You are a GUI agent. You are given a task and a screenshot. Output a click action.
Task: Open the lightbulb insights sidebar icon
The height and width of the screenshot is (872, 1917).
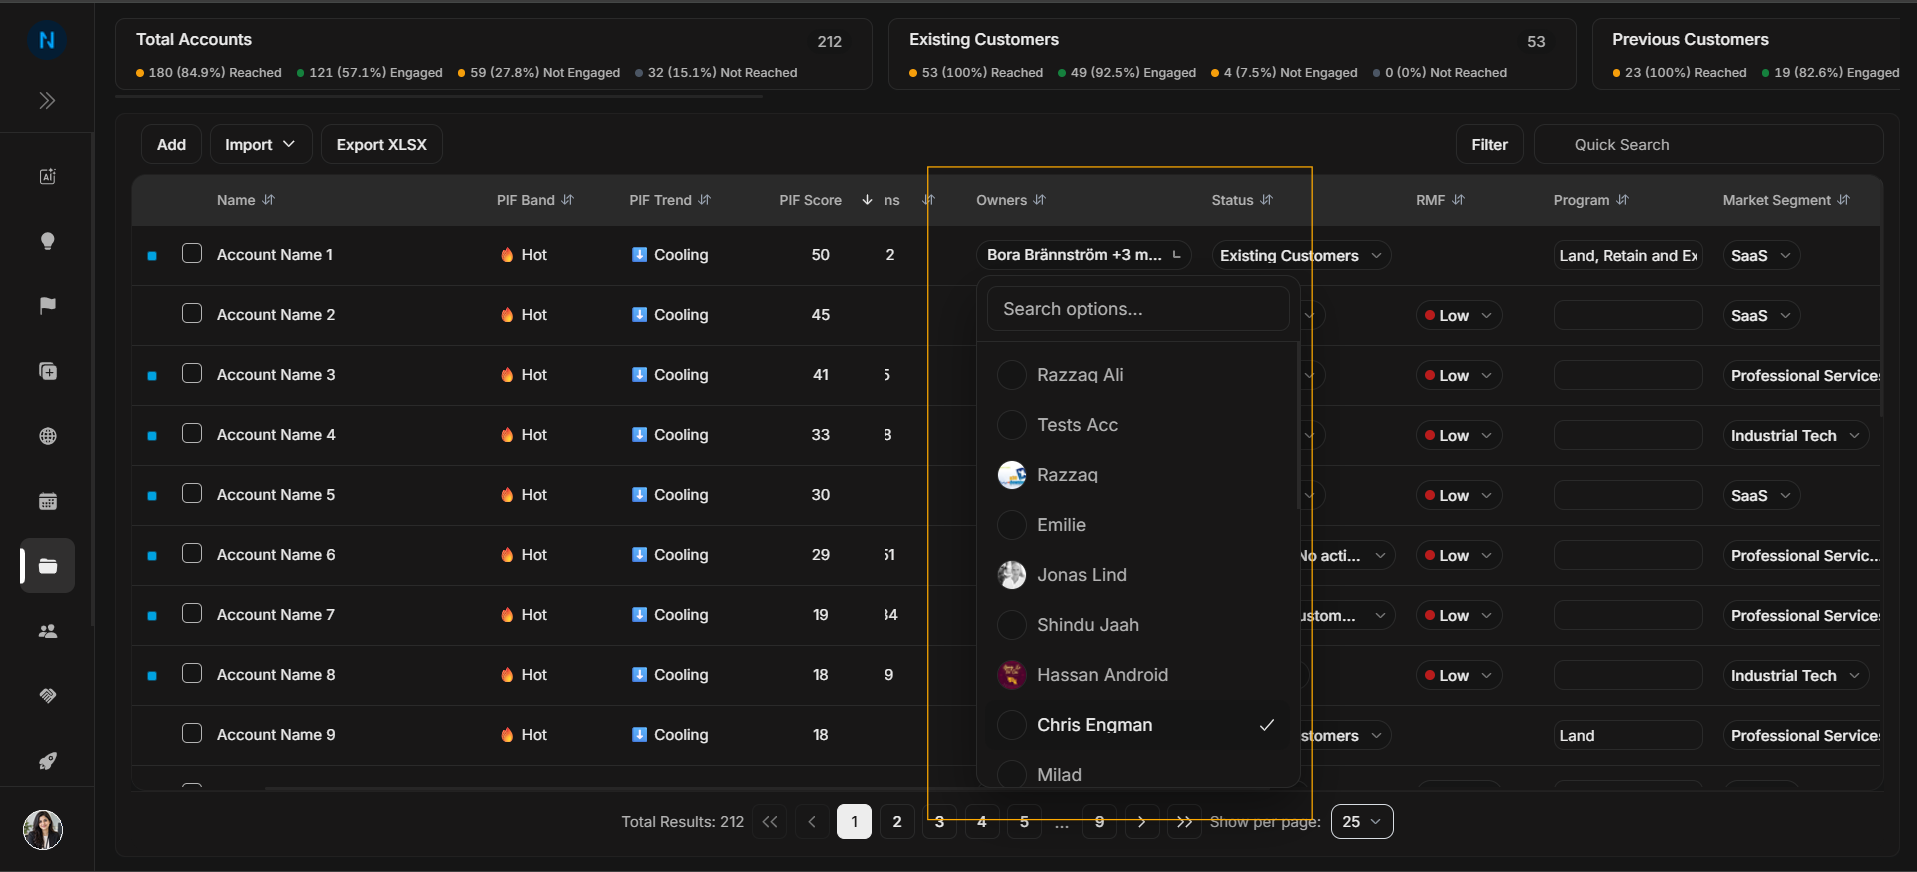pos(47,241)
